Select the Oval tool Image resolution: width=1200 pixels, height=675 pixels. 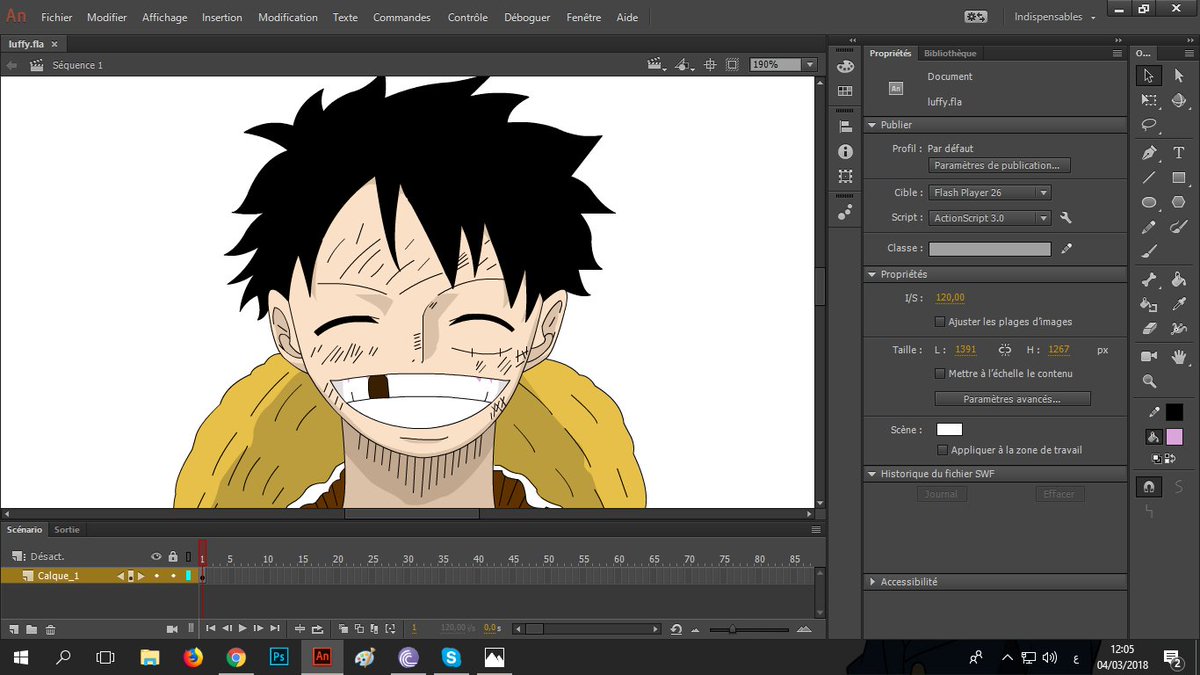pyautogui.click(x=1149, y=202)
